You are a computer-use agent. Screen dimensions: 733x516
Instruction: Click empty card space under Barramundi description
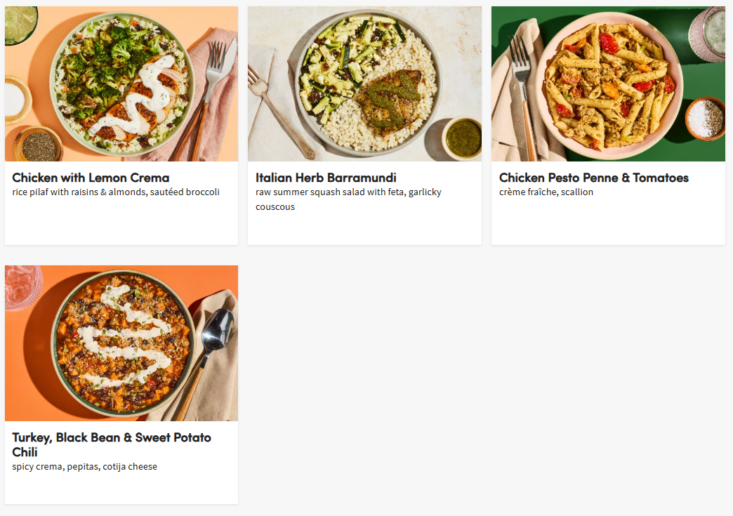coord(364,229)
